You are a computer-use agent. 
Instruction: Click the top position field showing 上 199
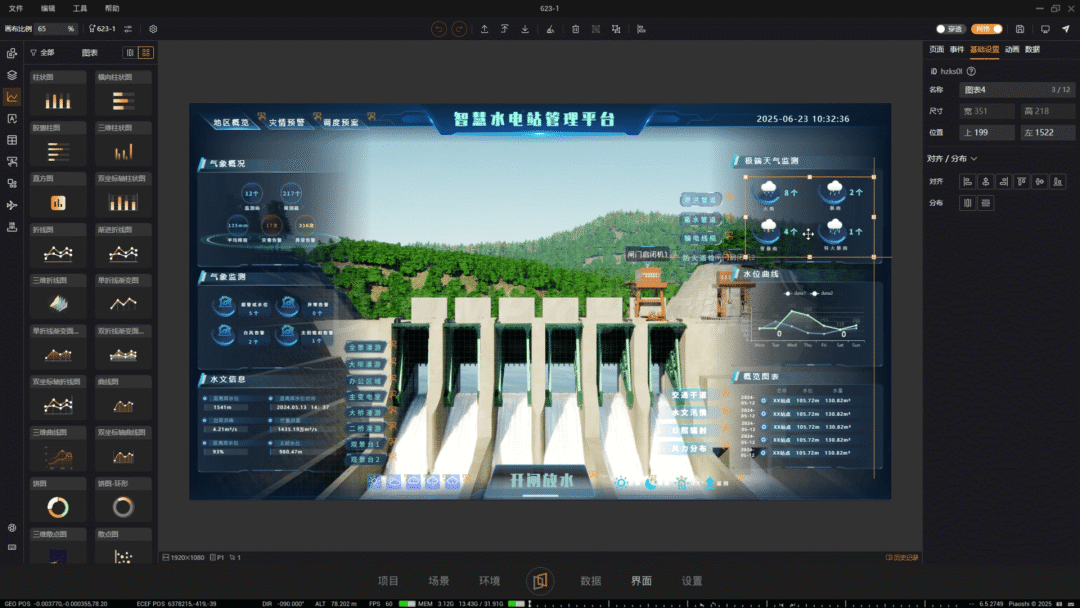(987, 132)
